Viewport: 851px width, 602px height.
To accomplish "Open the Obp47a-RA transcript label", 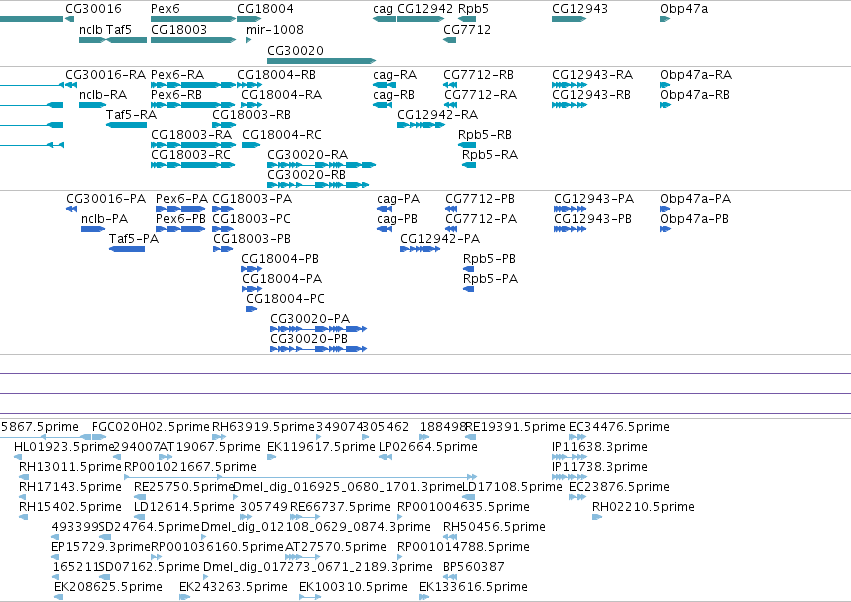I will pyautogui.click(x=696, y=74).
